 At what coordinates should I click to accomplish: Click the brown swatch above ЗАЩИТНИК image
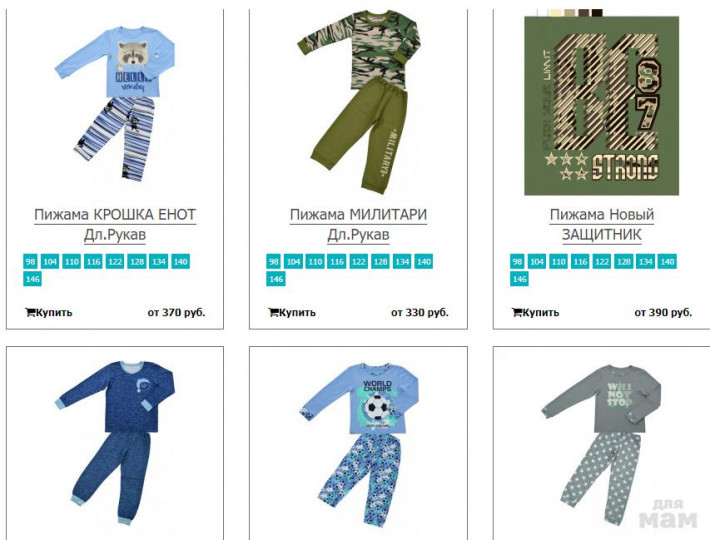click(584, 13)
